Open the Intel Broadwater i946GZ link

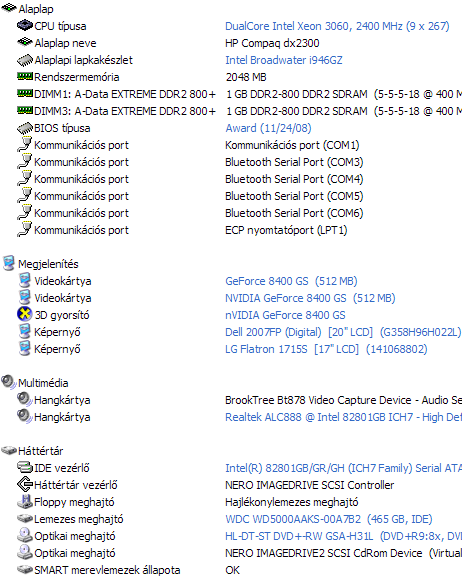284,60
